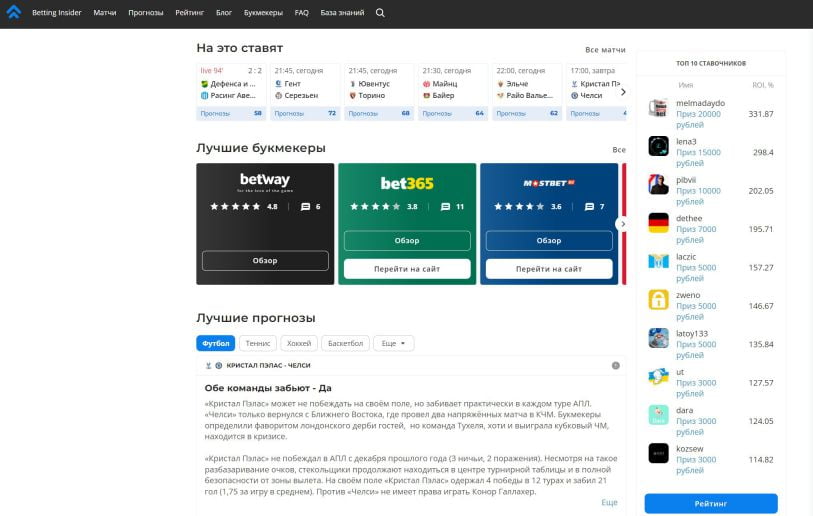Open the Блог menu item
The height and width of the screenshot is (516, 813).
pyautogui.click(x=223, y=12)
